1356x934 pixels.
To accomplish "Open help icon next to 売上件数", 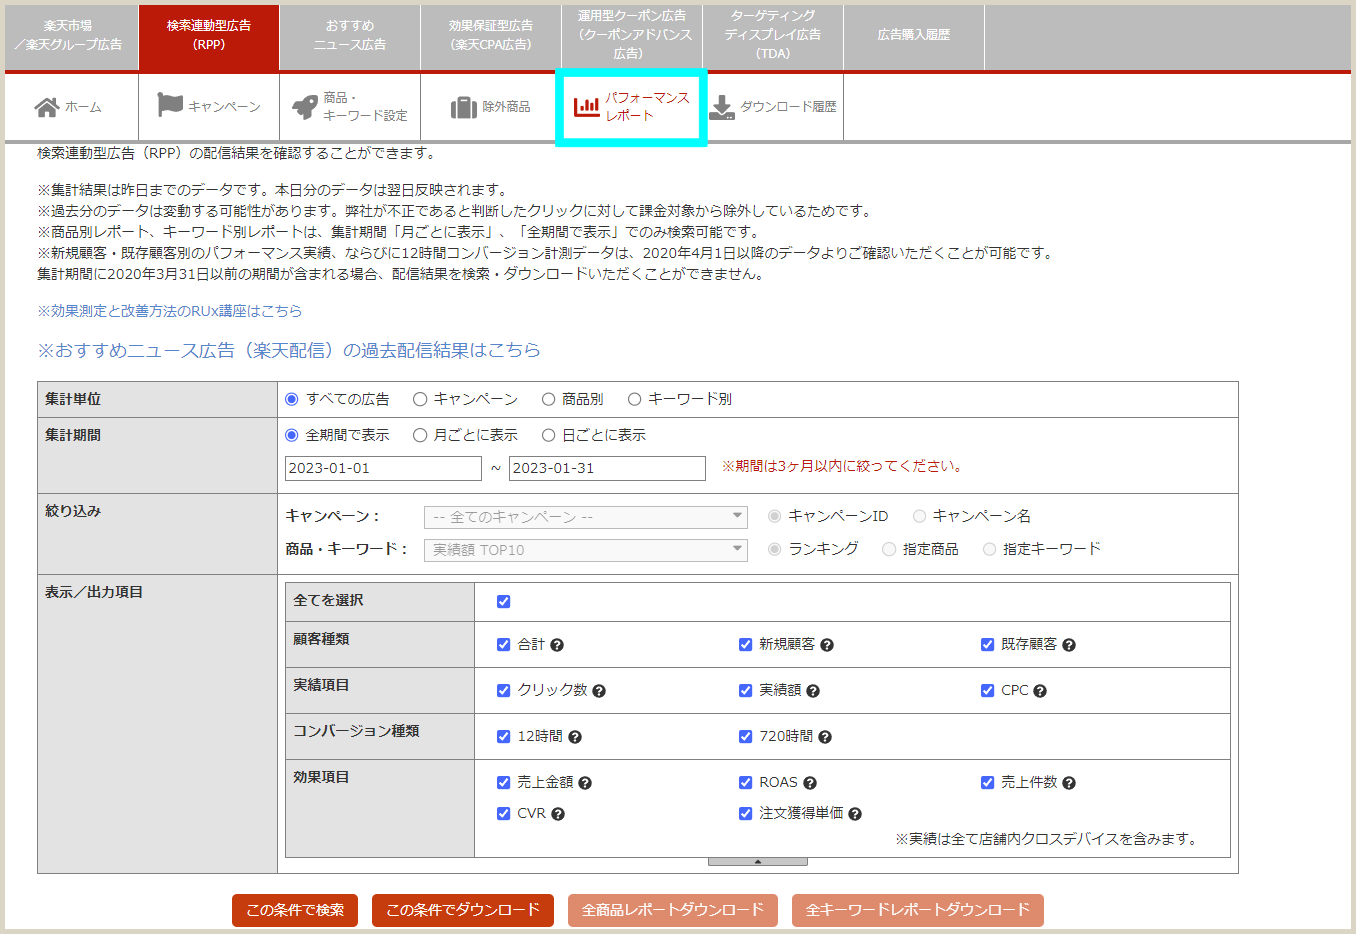I will coord(1069,783).
